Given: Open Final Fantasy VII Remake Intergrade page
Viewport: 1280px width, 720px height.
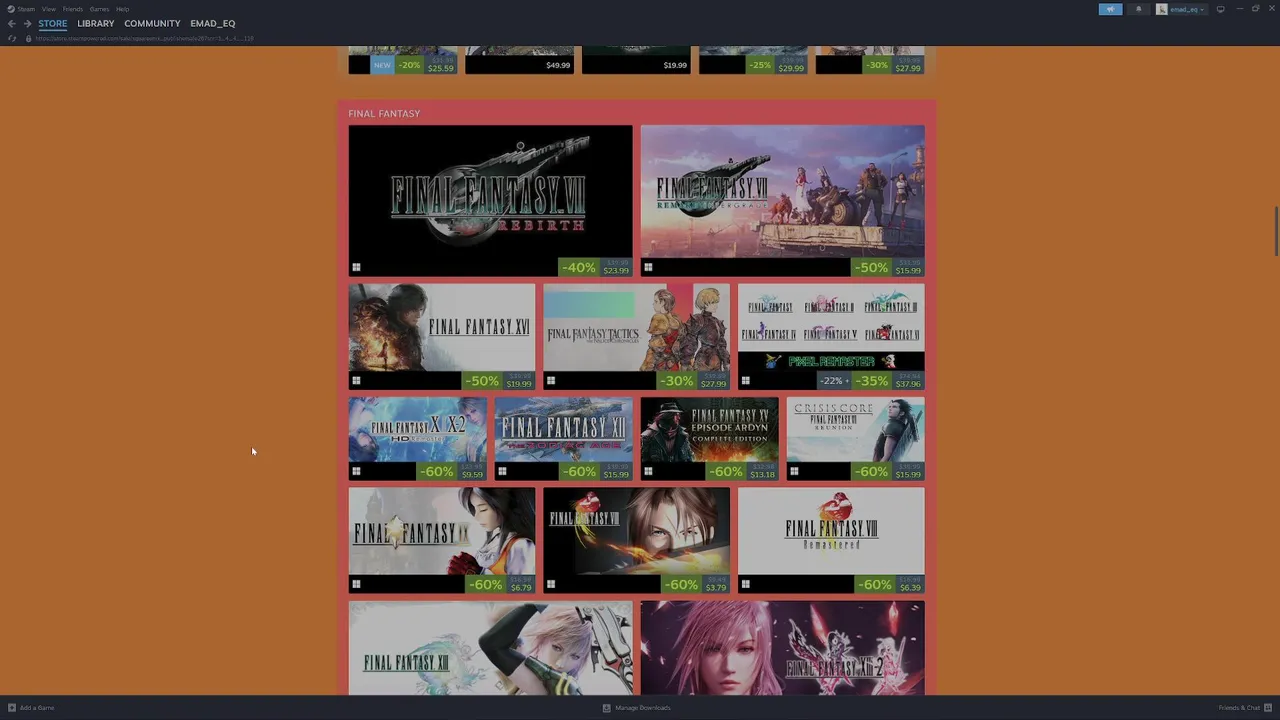Looking at the screenshot, I should pyautogui.click(x=782, y=200).
